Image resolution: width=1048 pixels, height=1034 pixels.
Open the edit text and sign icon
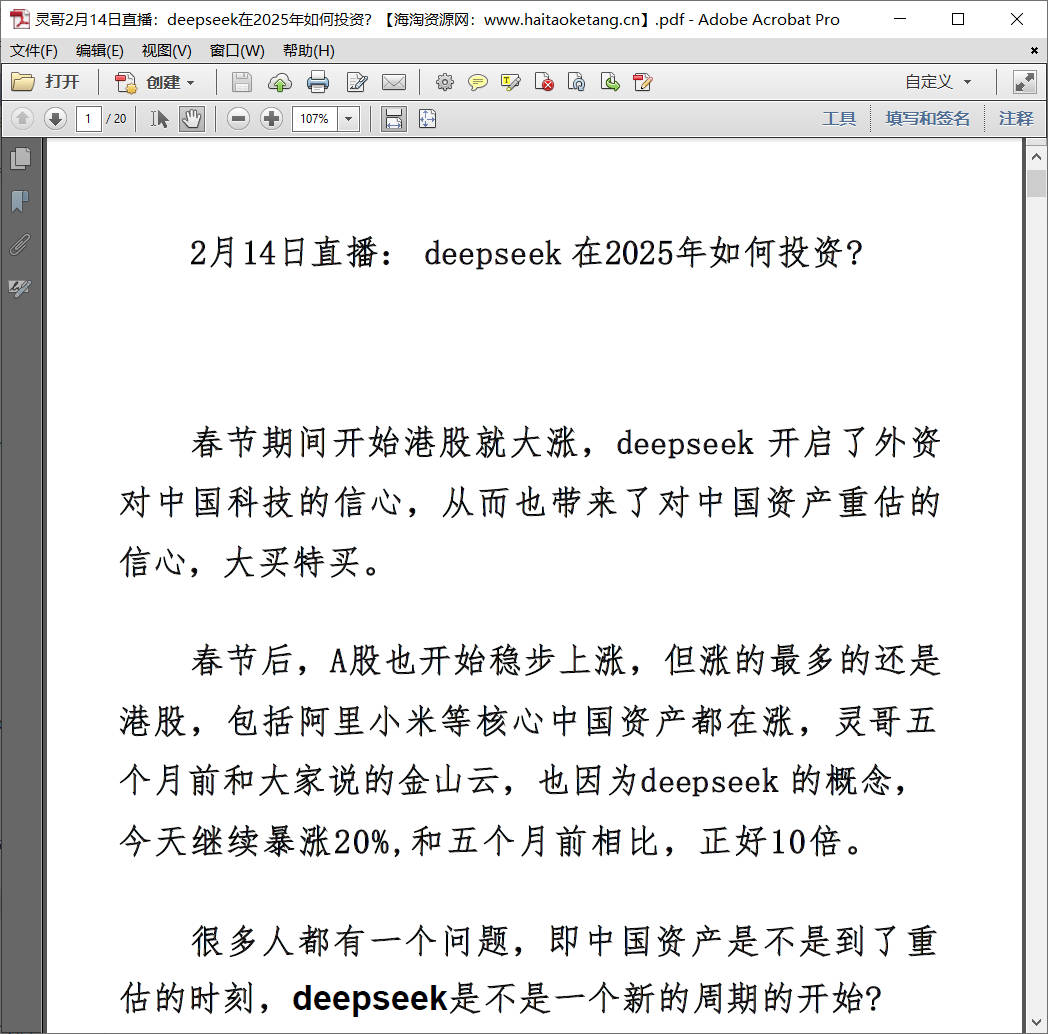tap(357, 82)
